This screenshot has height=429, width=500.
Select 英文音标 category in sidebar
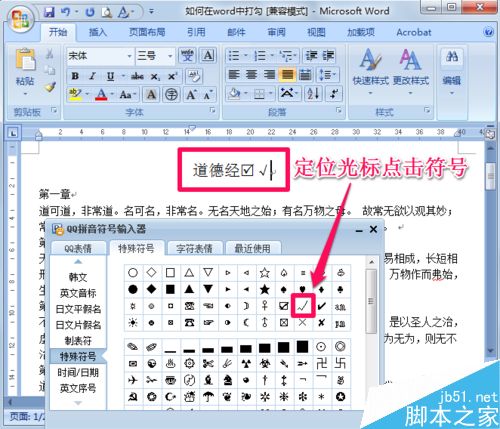pos(78,293)
